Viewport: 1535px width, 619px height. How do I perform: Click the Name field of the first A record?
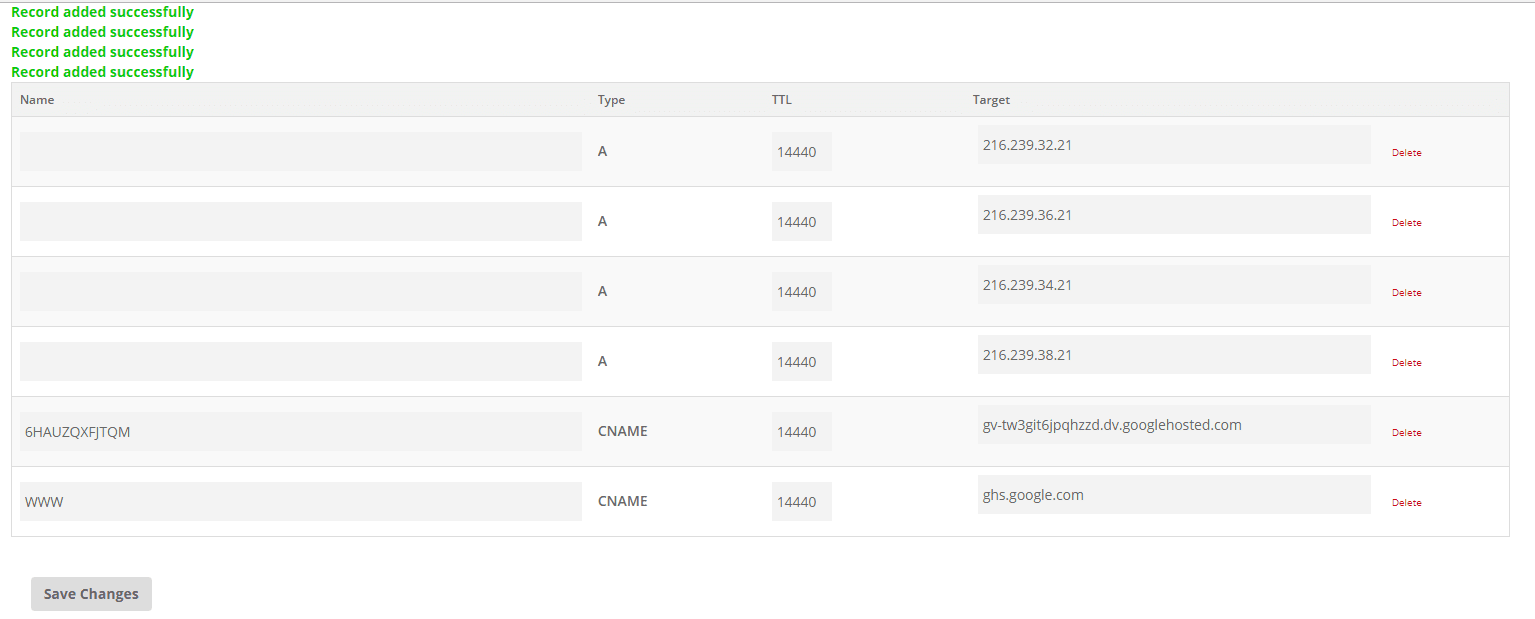pos(300,151)
